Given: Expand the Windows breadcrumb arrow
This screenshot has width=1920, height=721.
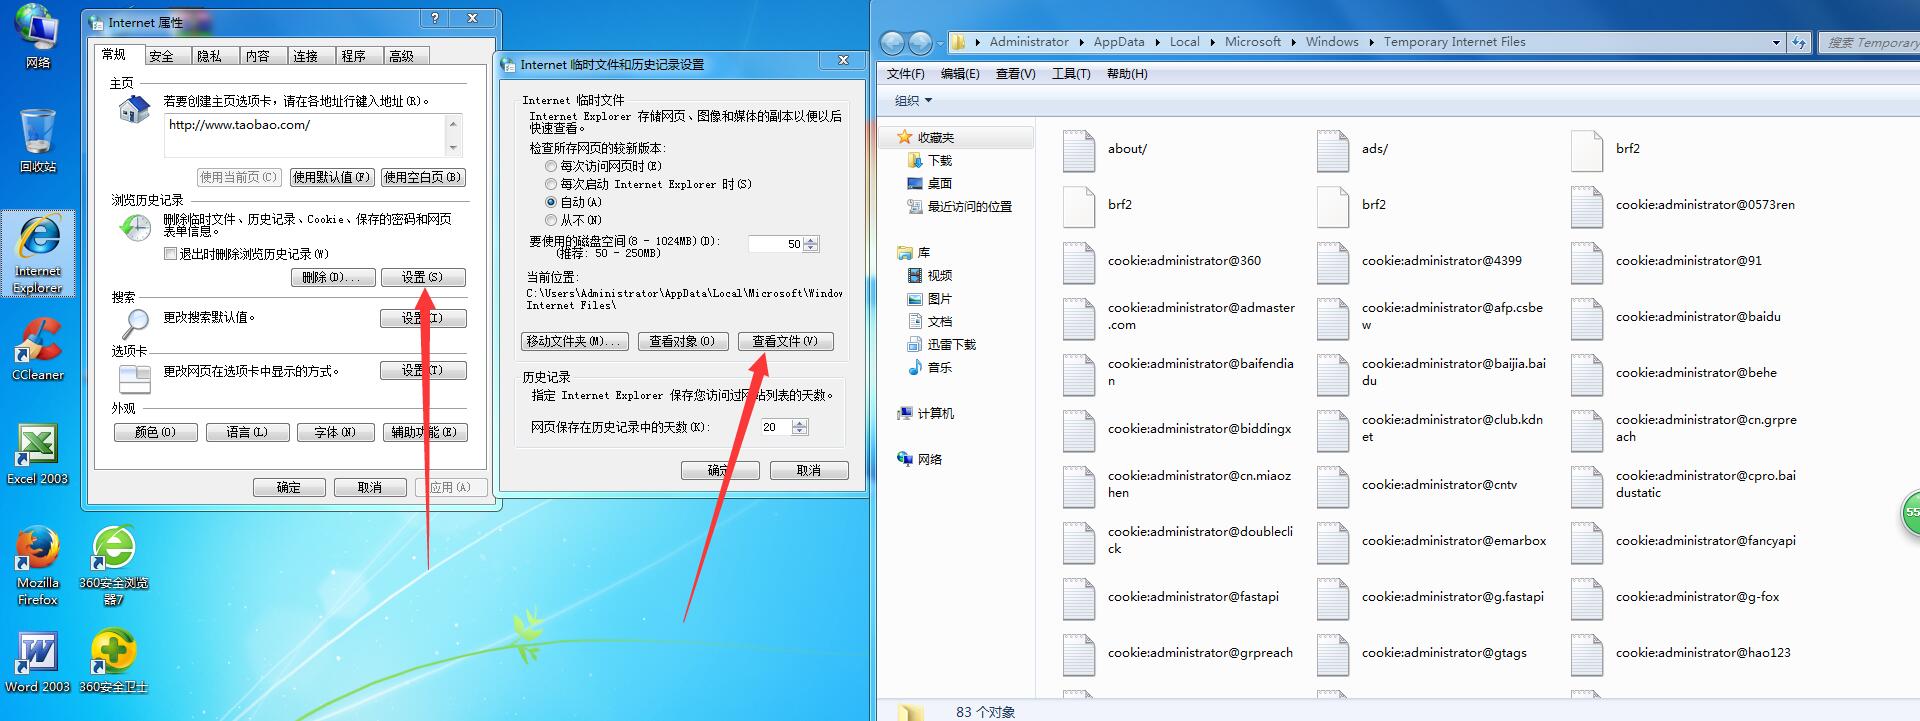Looking at the screenshot, I should [x=1371, y=42].
